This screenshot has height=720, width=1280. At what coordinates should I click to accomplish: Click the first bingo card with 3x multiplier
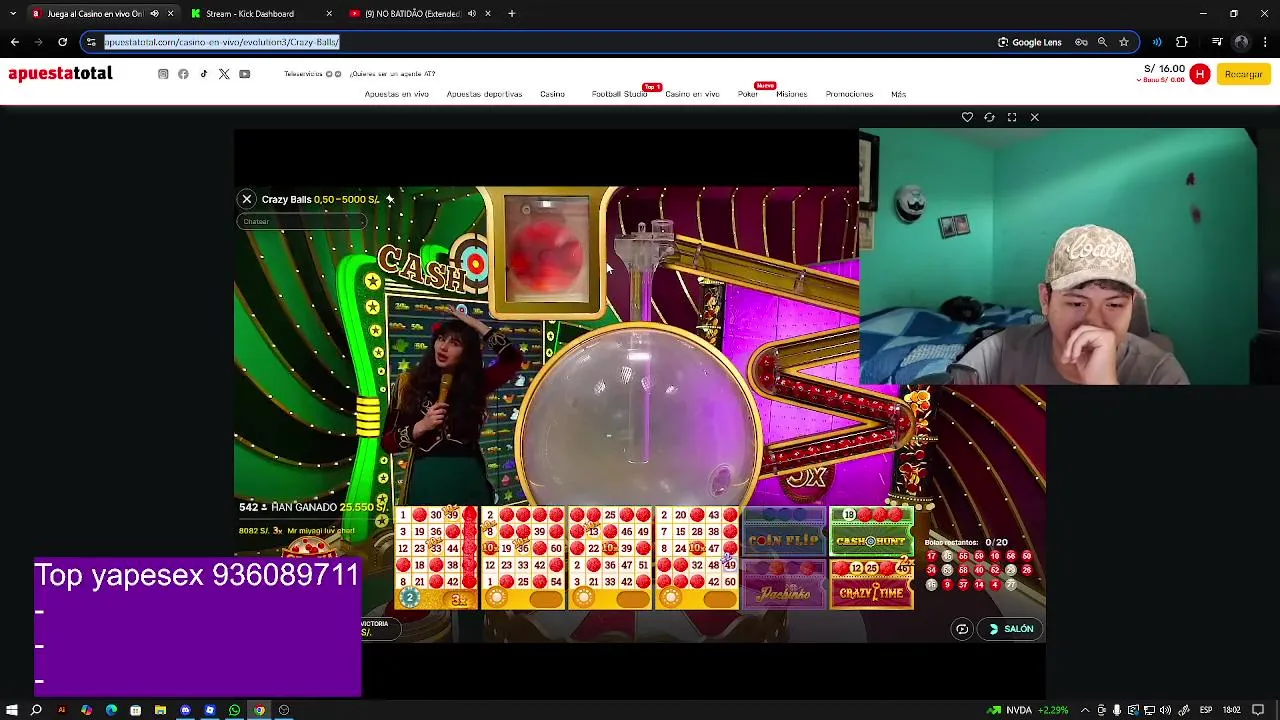pos(436,558)
